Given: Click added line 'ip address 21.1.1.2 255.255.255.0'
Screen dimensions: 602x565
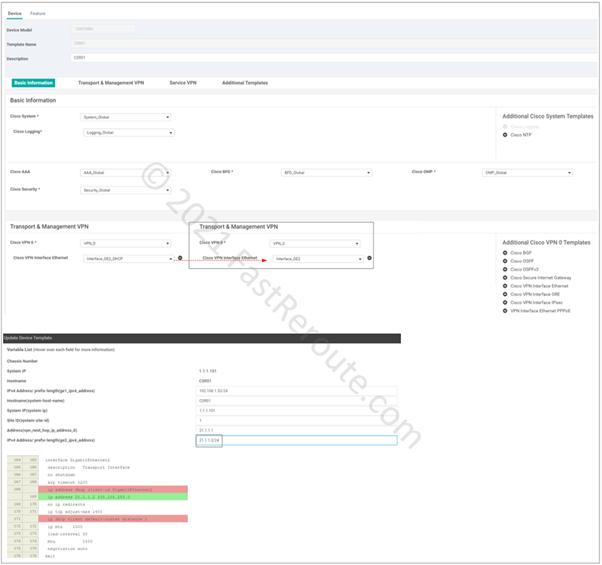Looking at the screenshot, I should click(113, 497).
